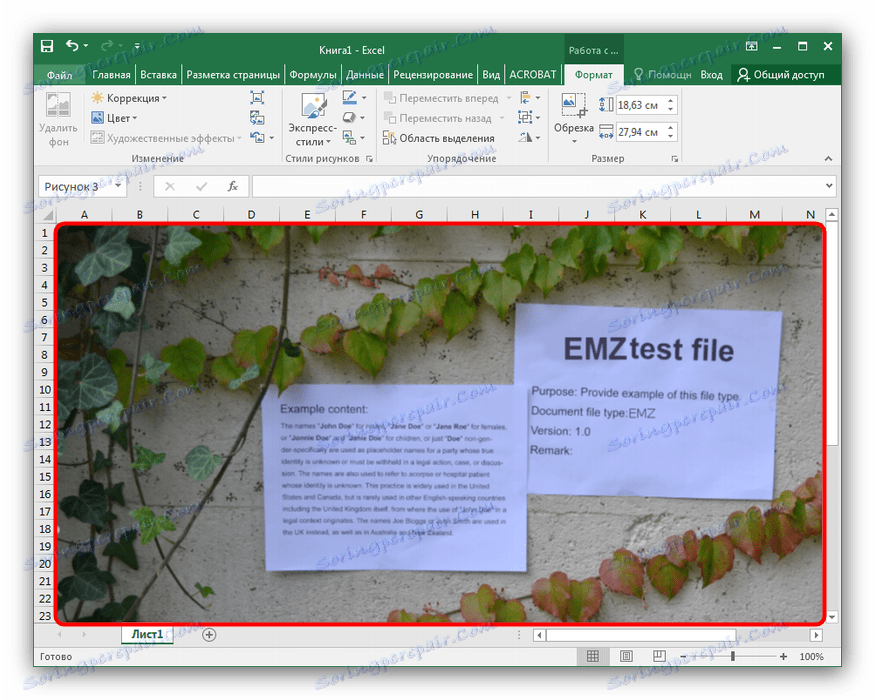The height and width of the screenshot is (700, 875).
Task: Save the workbook via the floppy icon
Action: [x=47, y=46]
